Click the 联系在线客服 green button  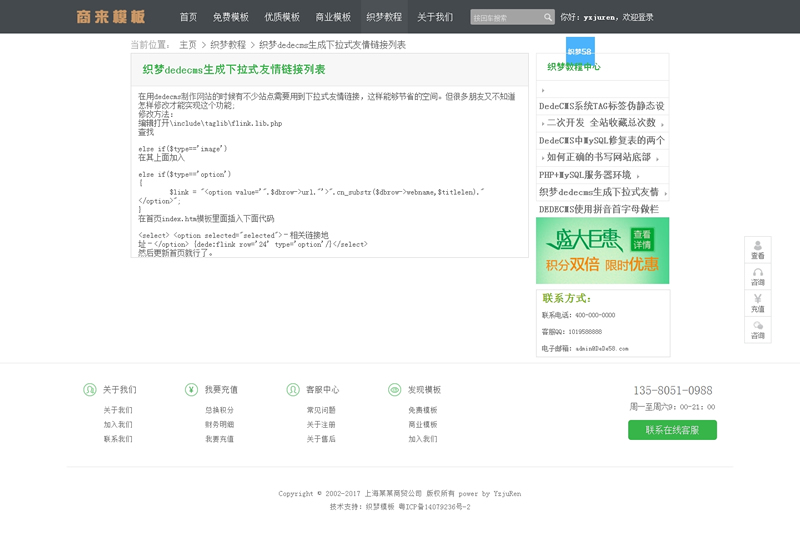(x=672, y=430)
